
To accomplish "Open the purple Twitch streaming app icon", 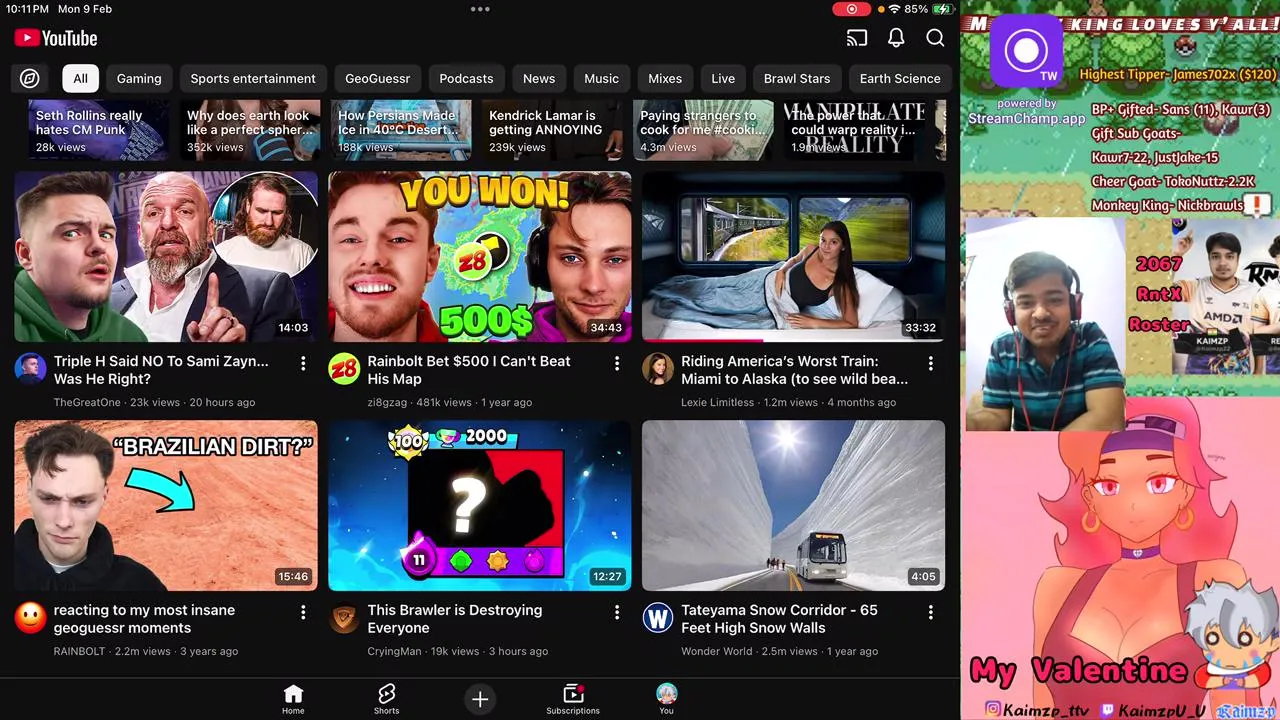I will point(1025,52).
